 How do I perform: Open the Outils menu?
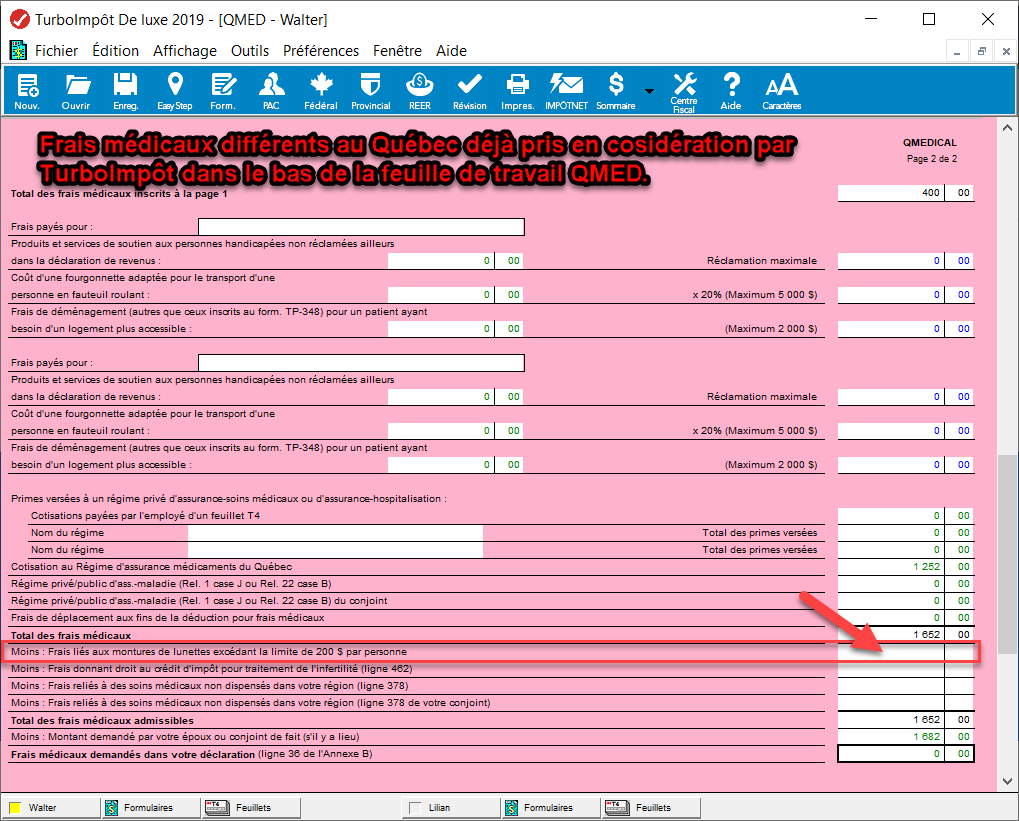249,51
